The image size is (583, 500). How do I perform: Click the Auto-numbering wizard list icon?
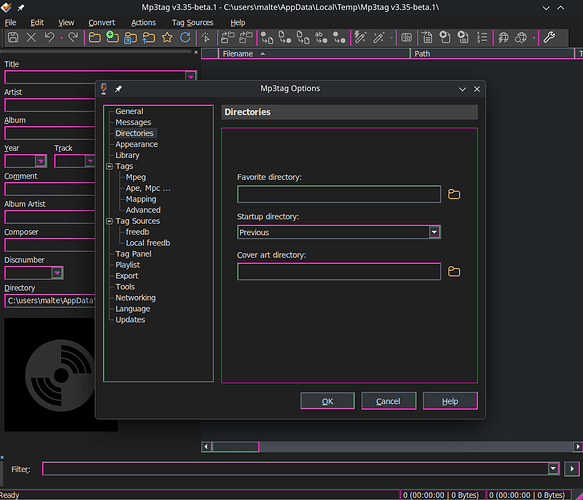[x=482, y=38]
